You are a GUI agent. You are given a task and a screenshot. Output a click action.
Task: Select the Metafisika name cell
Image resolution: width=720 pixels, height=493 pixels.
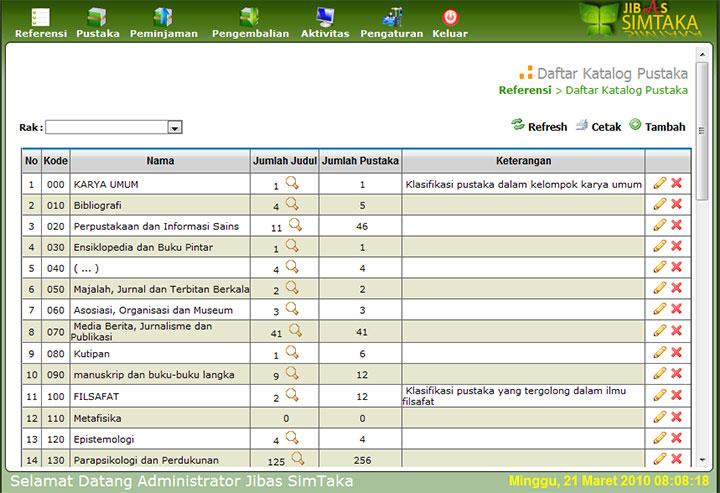point(160,418)
